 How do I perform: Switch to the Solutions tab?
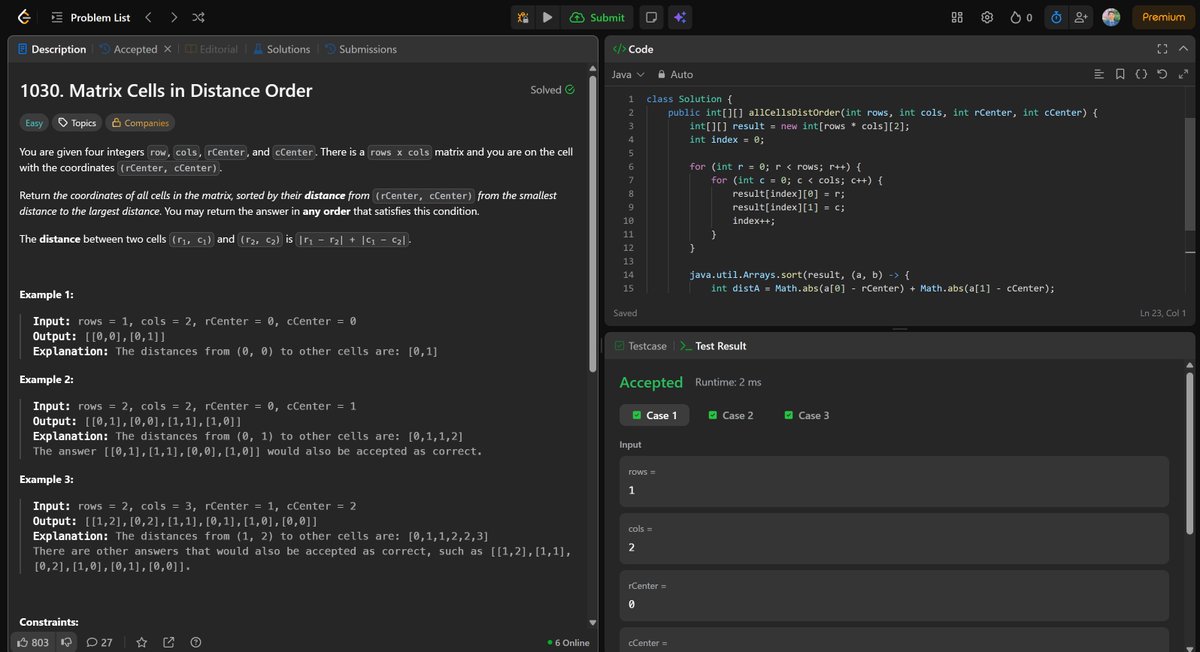281,49
